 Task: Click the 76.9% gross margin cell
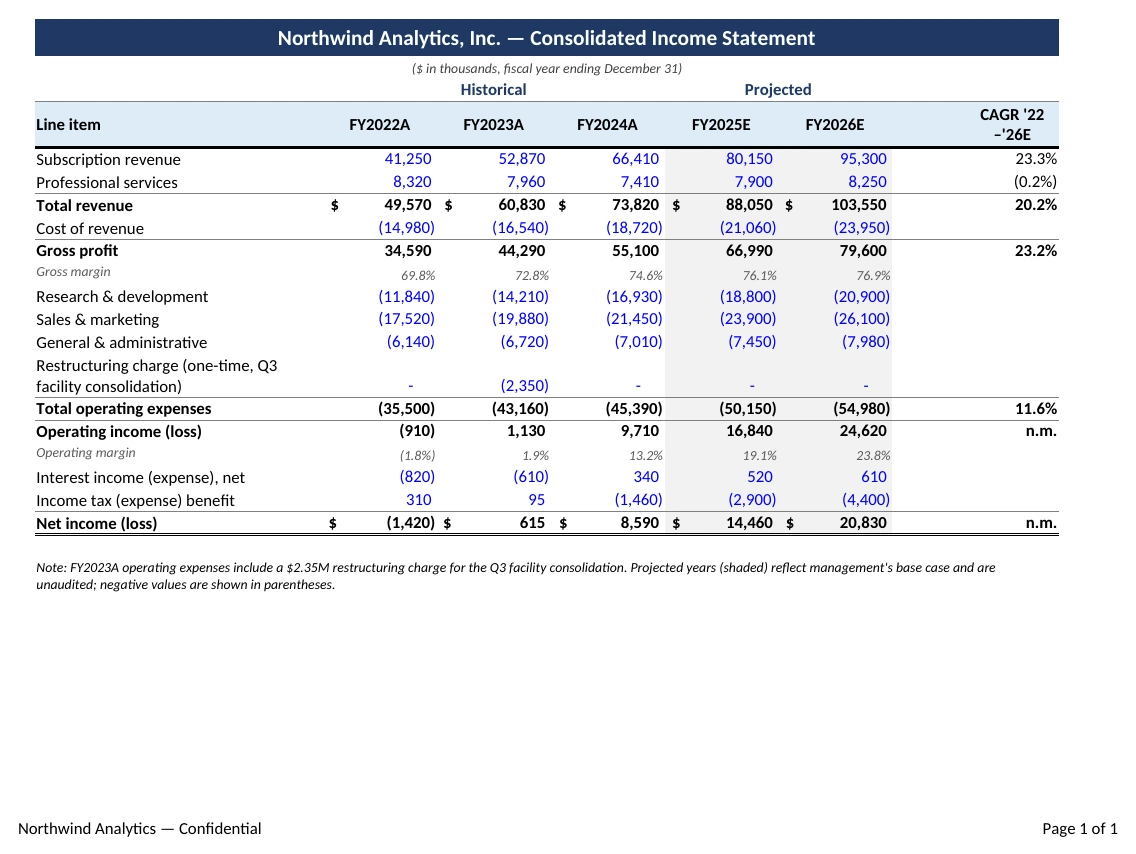[873, 275]
